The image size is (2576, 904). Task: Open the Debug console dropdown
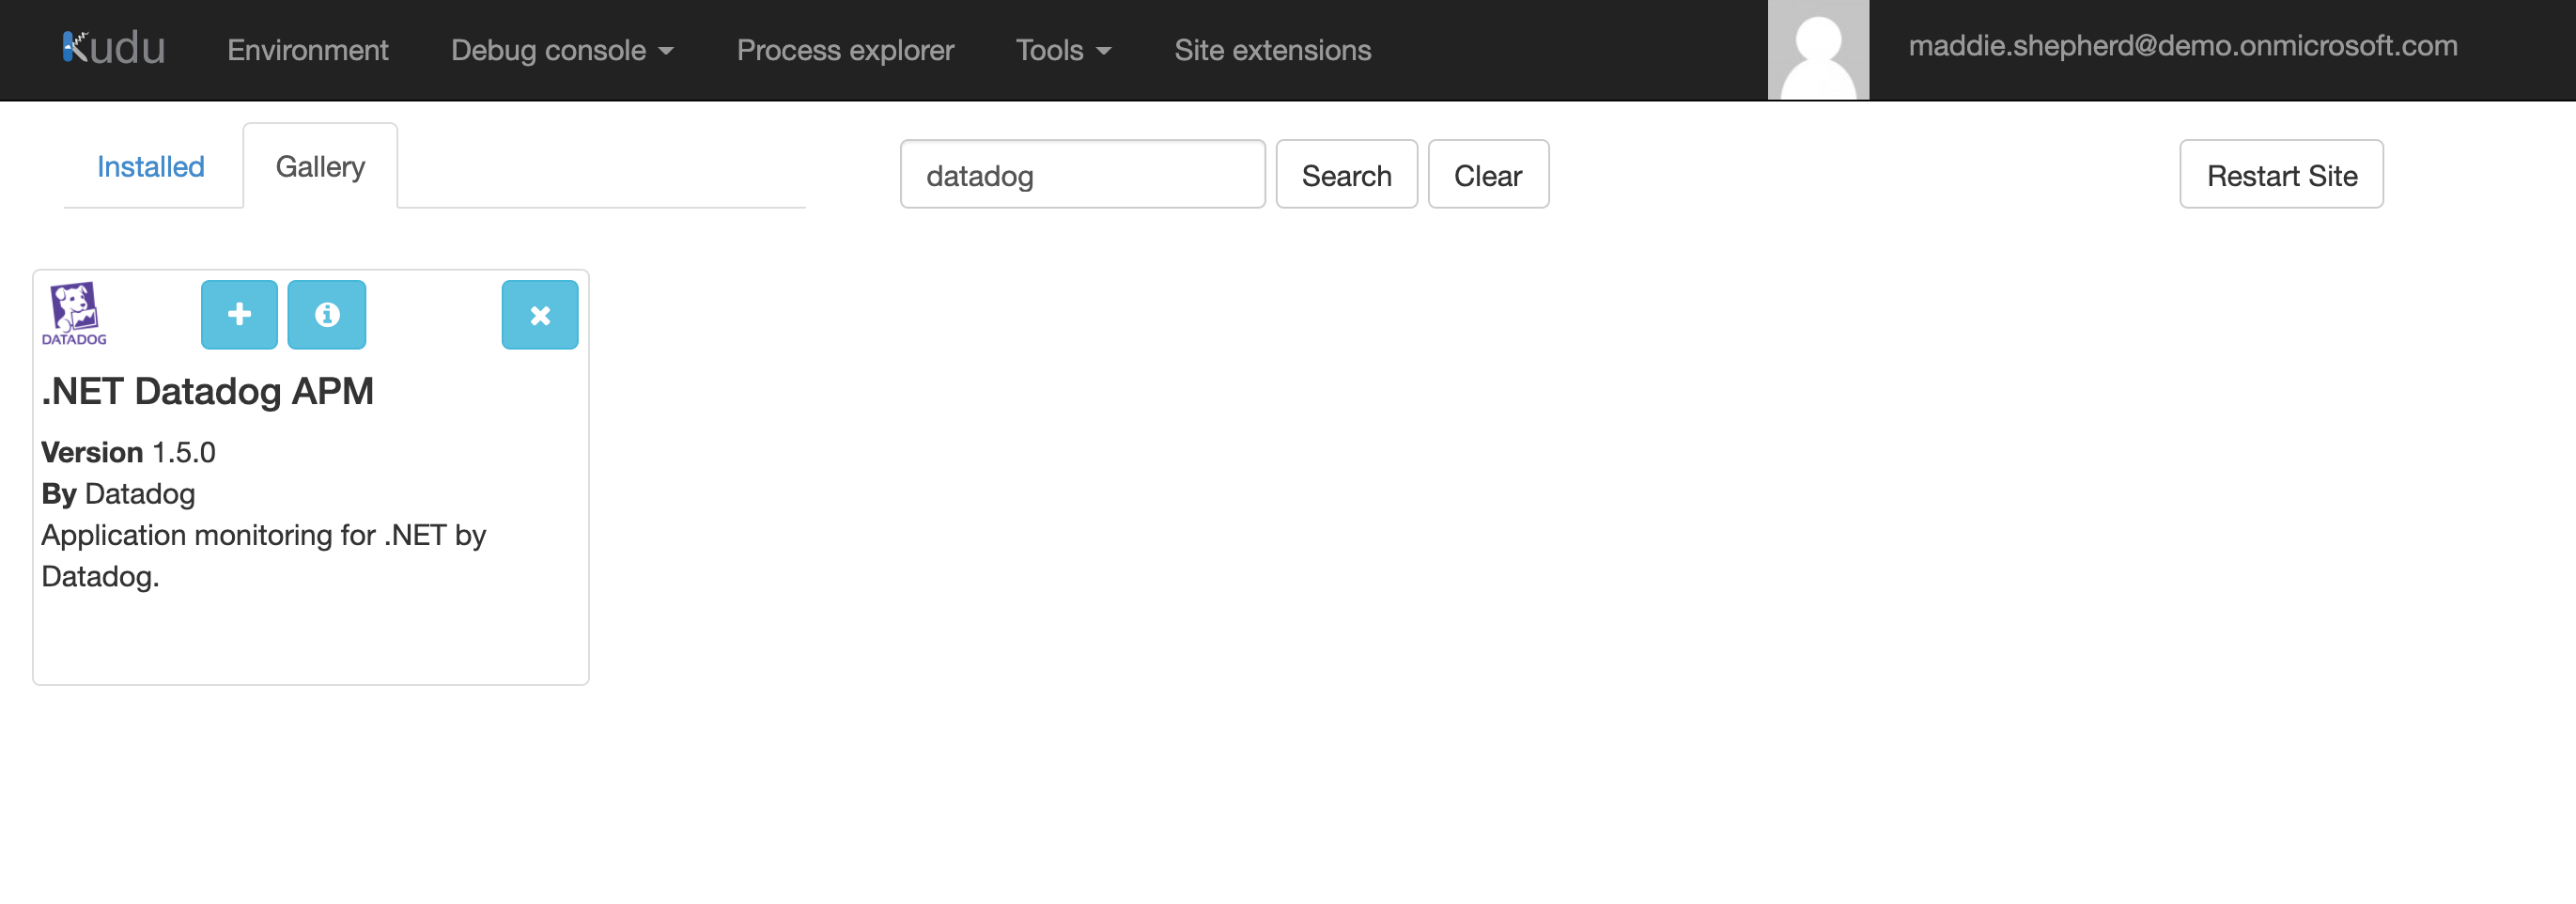click(x=549, y=49)
